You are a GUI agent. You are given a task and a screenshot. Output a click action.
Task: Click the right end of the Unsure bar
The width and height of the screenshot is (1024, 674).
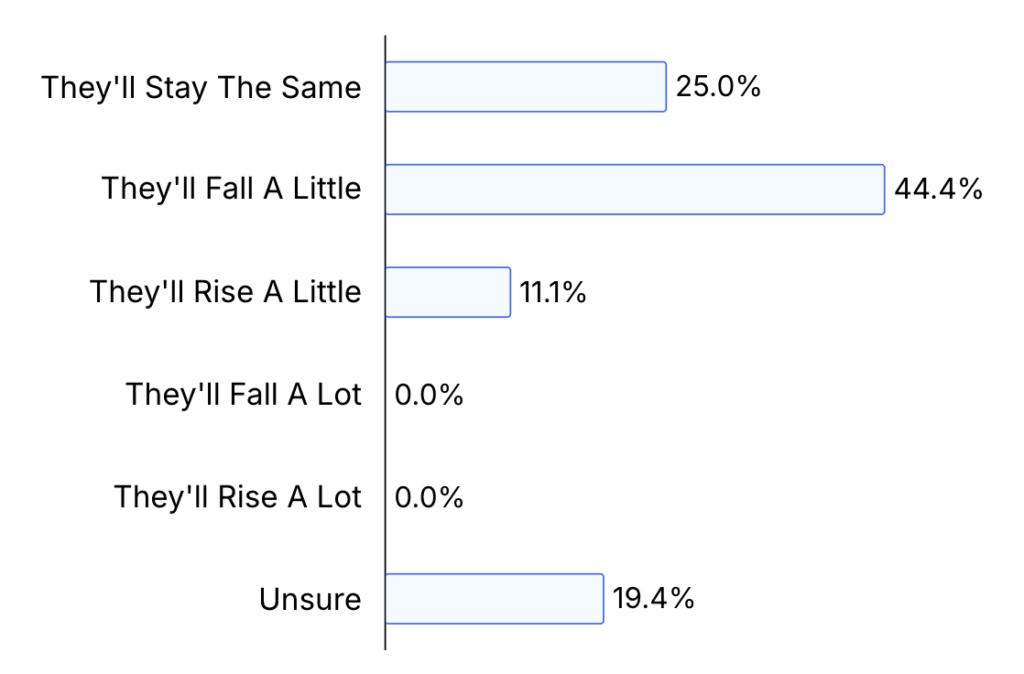603,599
